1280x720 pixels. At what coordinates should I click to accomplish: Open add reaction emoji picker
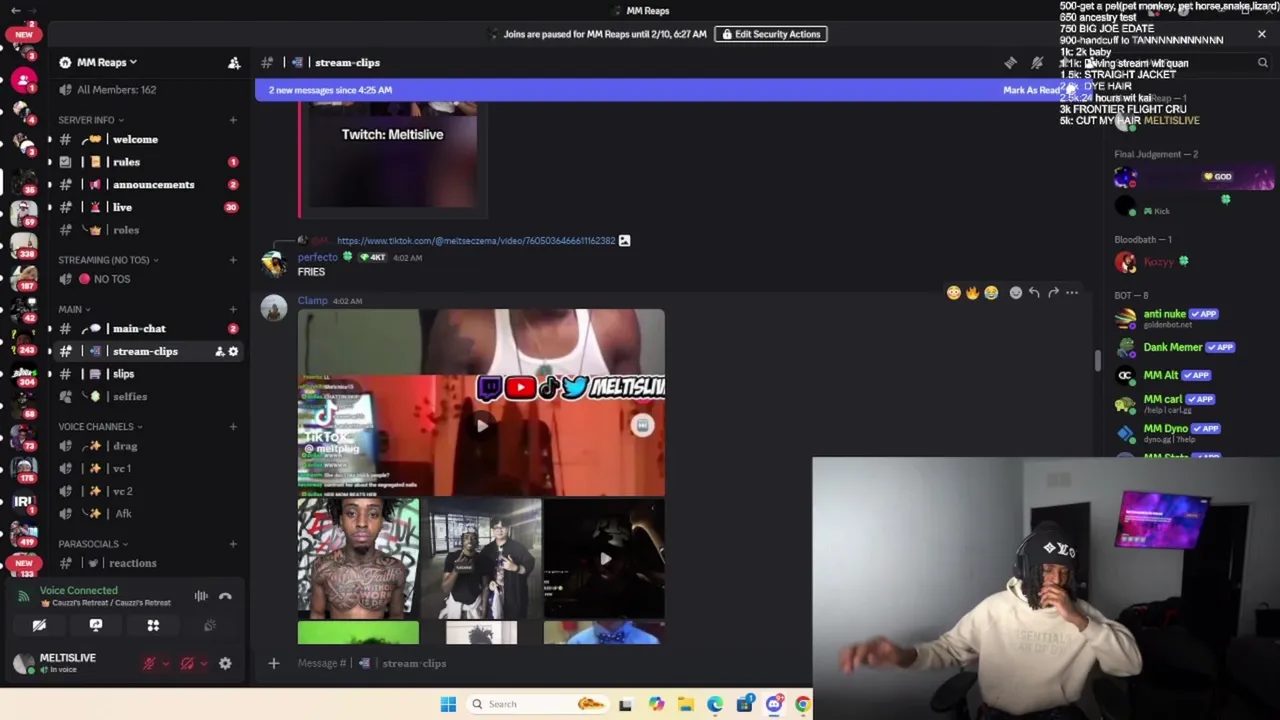click(x=1016, y=293)
